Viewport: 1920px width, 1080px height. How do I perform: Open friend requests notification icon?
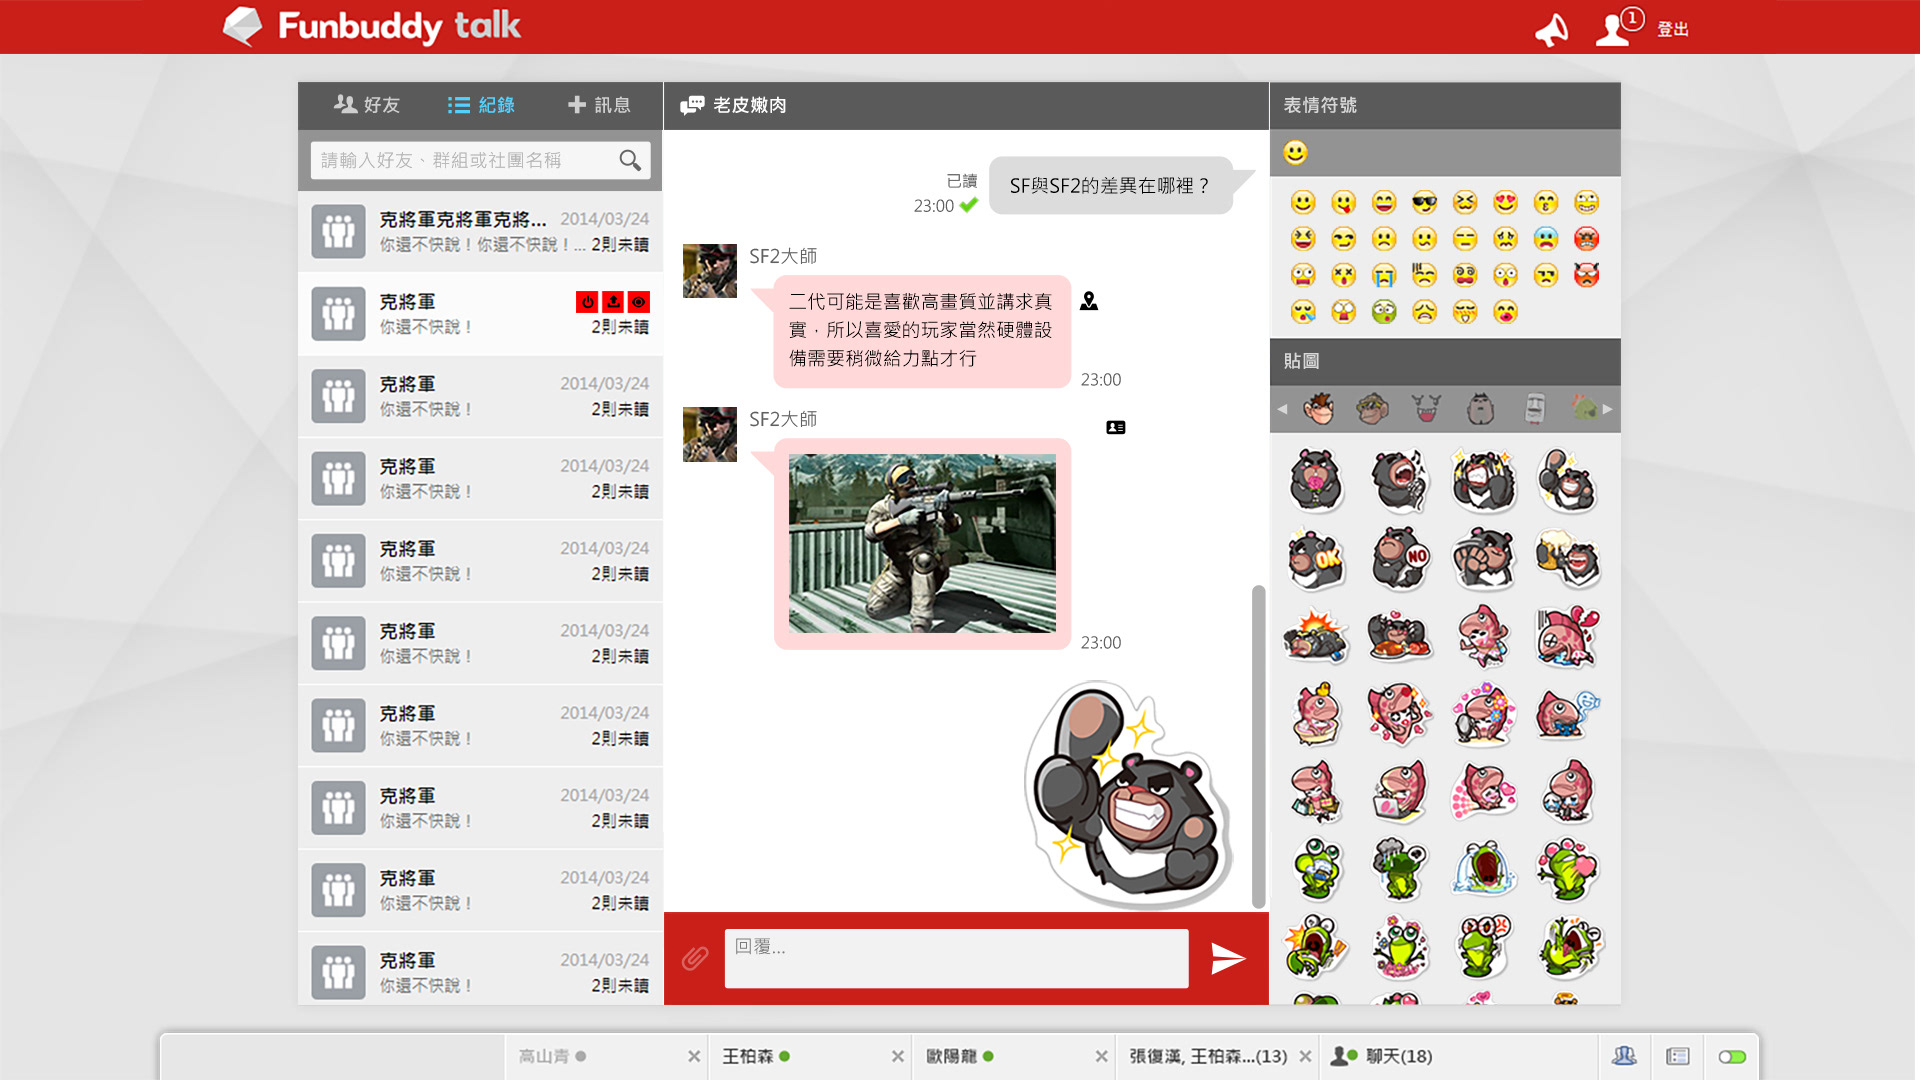point(1615,28)
